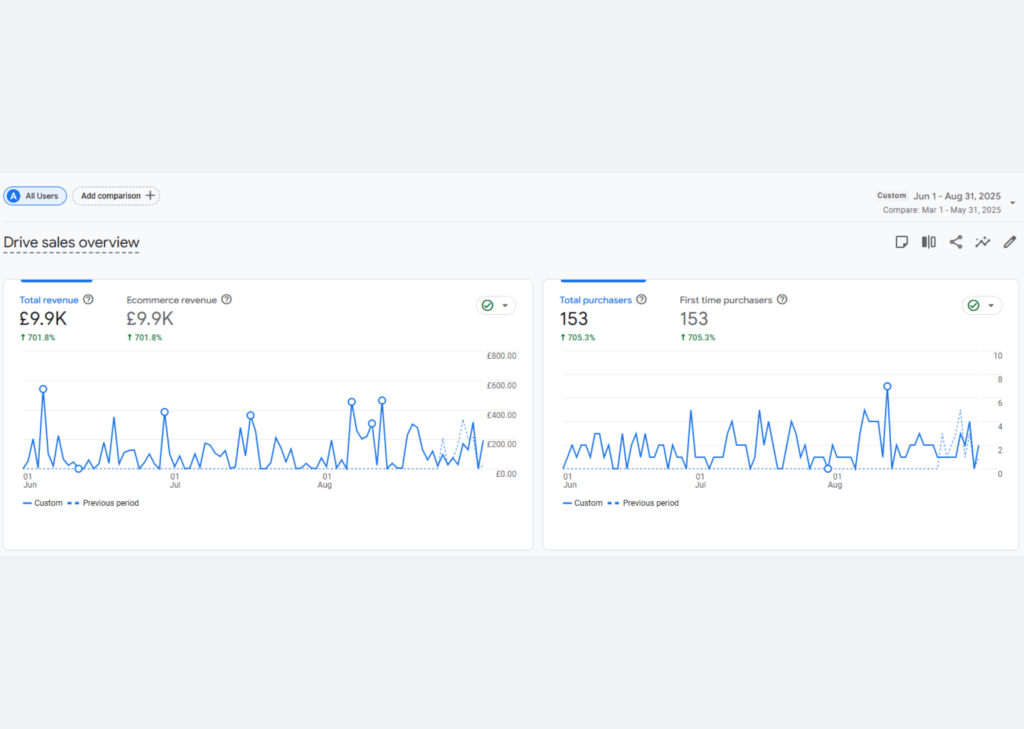Open the date range dropdown arrow

tap(1012, 203)
